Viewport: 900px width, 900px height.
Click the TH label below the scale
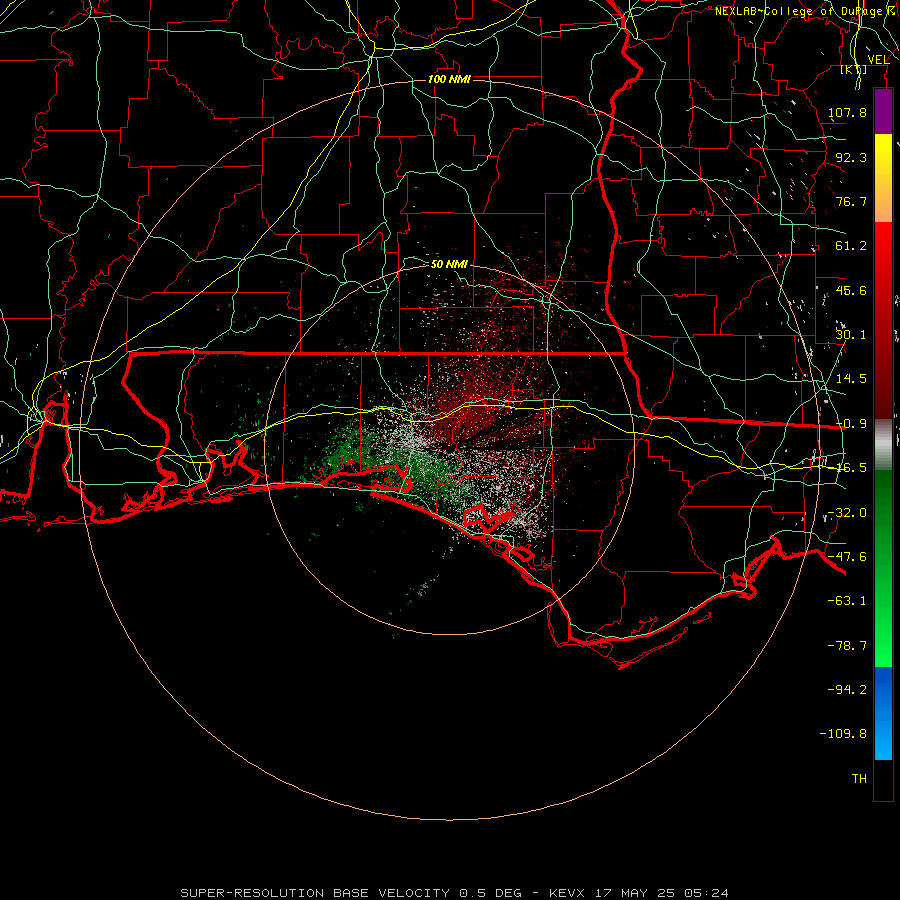click(x=859, y=779)
